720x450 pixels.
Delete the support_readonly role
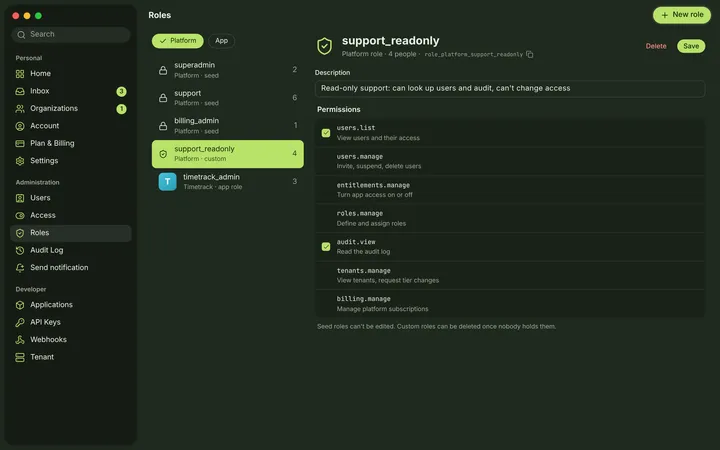656,46
